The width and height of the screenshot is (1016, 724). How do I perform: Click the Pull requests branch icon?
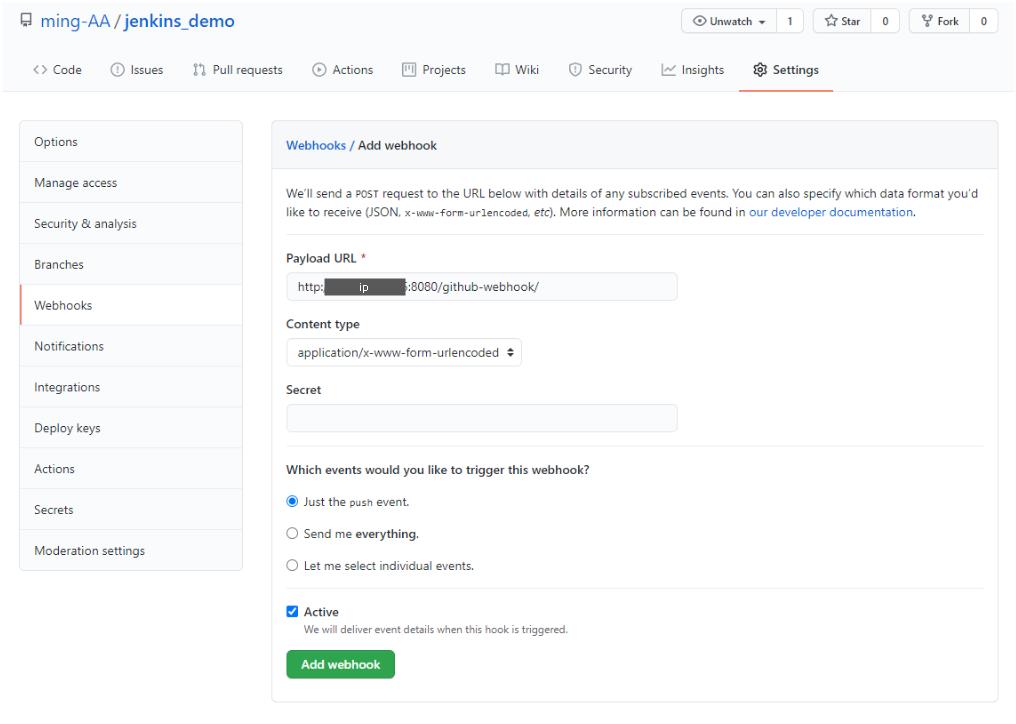click(x=199, y=69)
